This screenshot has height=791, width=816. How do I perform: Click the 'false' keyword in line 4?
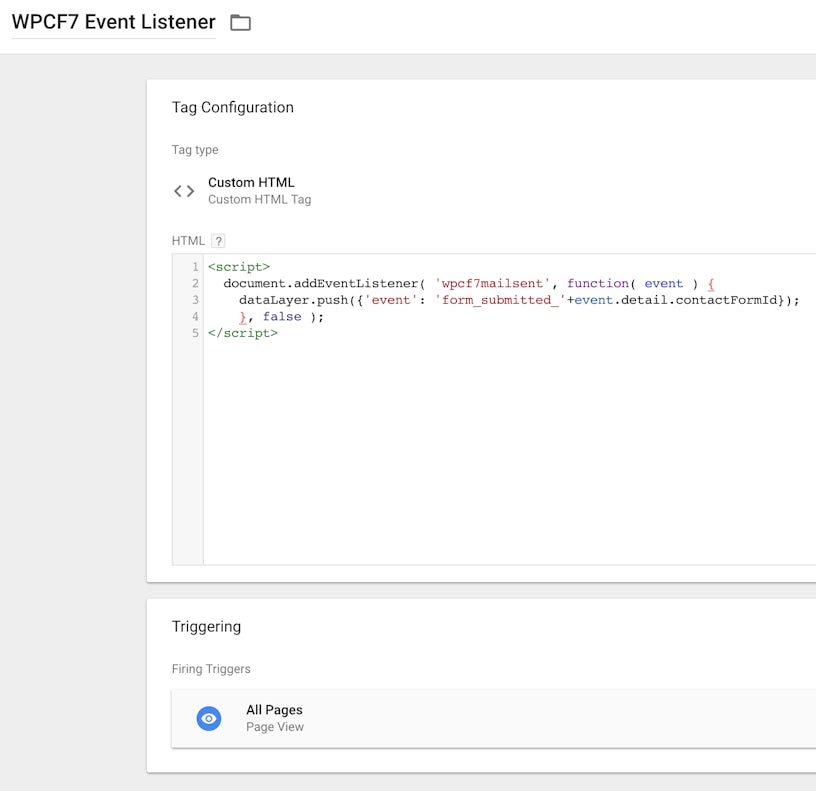[x=281, y=317]
